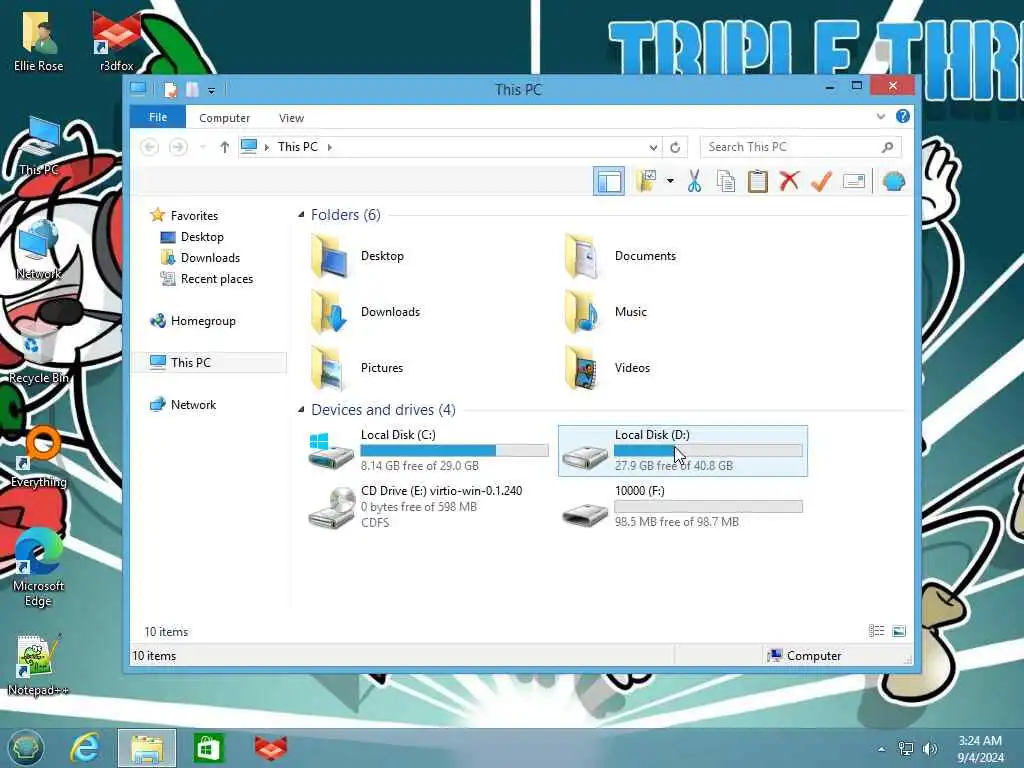Click the Search This PC field
The height and width of the screenshot is (768, 1024).
click(801, 147)
